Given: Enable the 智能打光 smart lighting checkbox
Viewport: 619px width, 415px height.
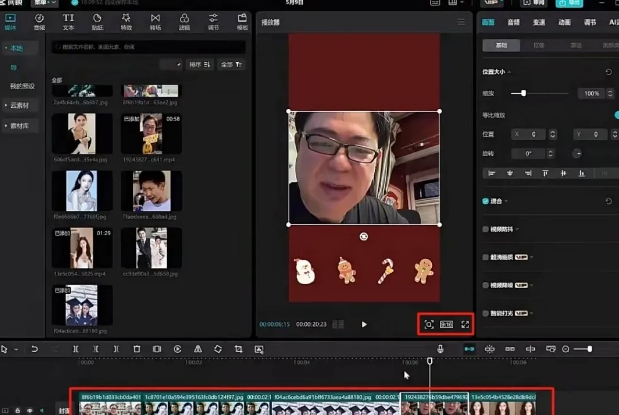Looking at the screenshot, I should tap(486, 314).
